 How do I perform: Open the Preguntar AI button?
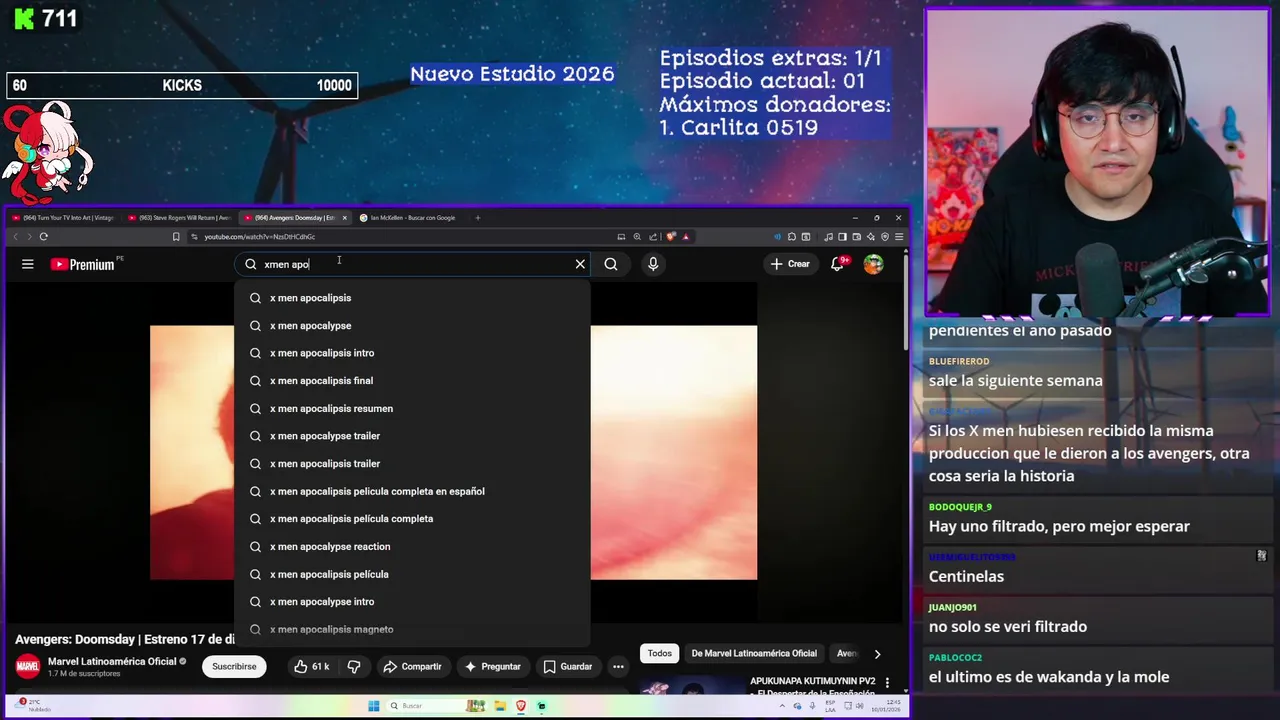[491, 667]
